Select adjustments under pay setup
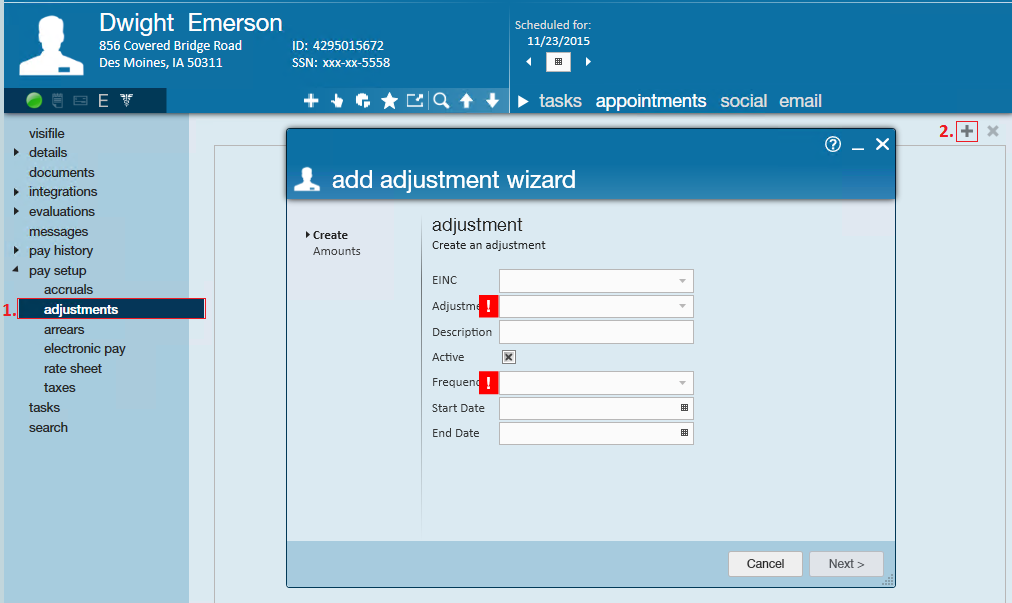Viewport: 1012px width, 603px height. [112, 309]
